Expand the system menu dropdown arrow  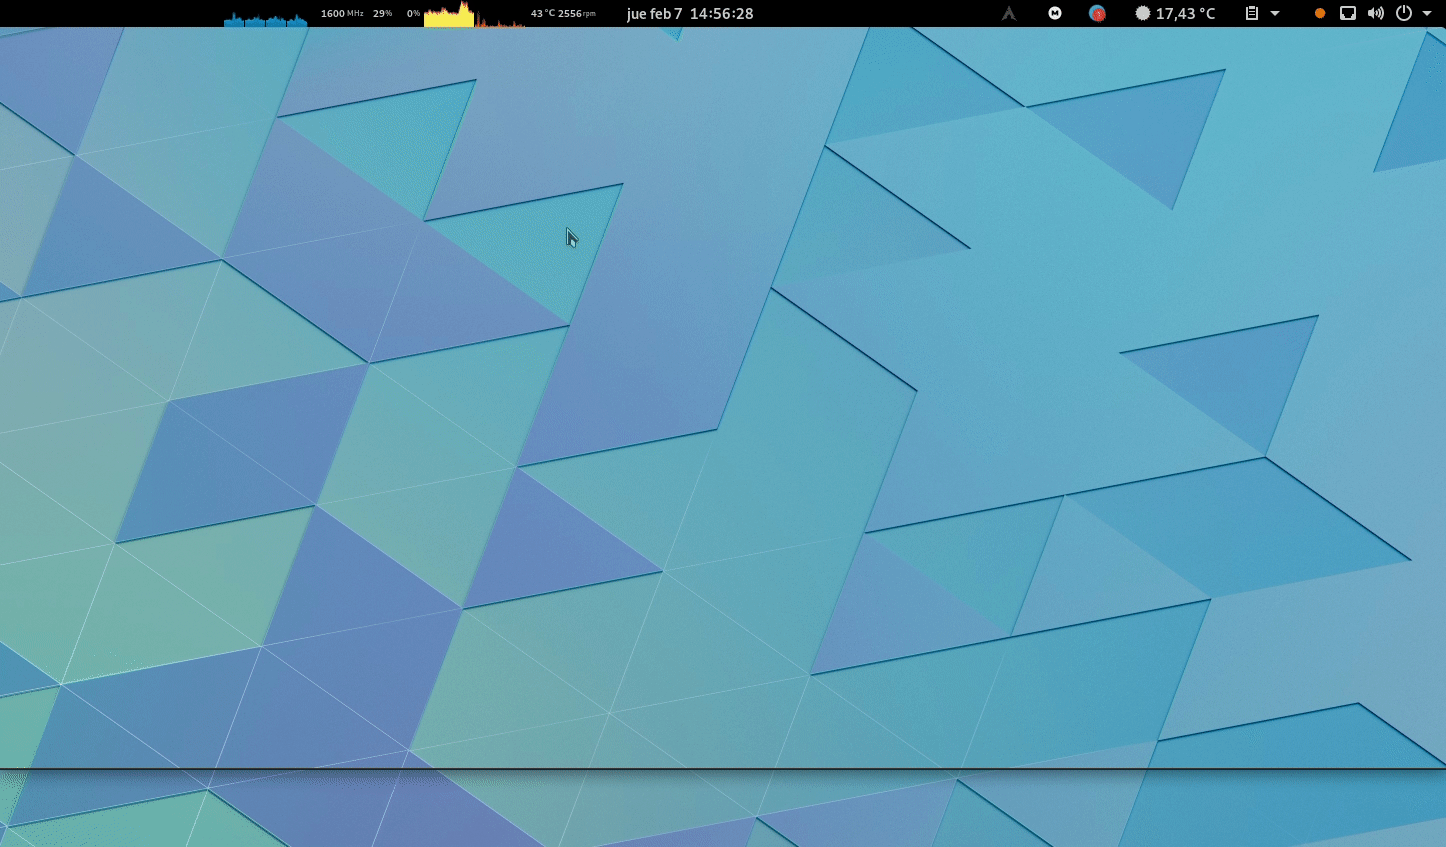1427,14
